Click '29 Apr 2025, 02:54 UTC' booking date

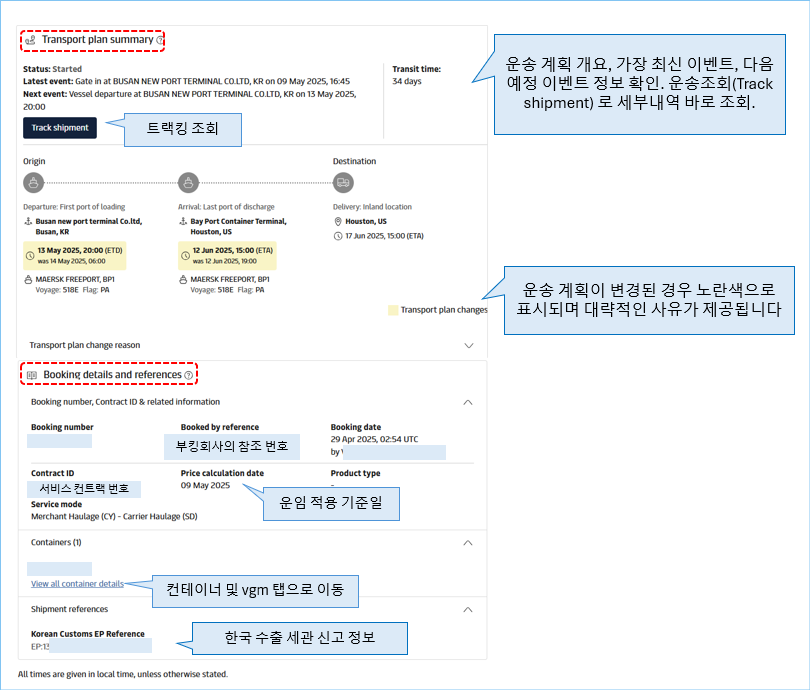point(375,439)
